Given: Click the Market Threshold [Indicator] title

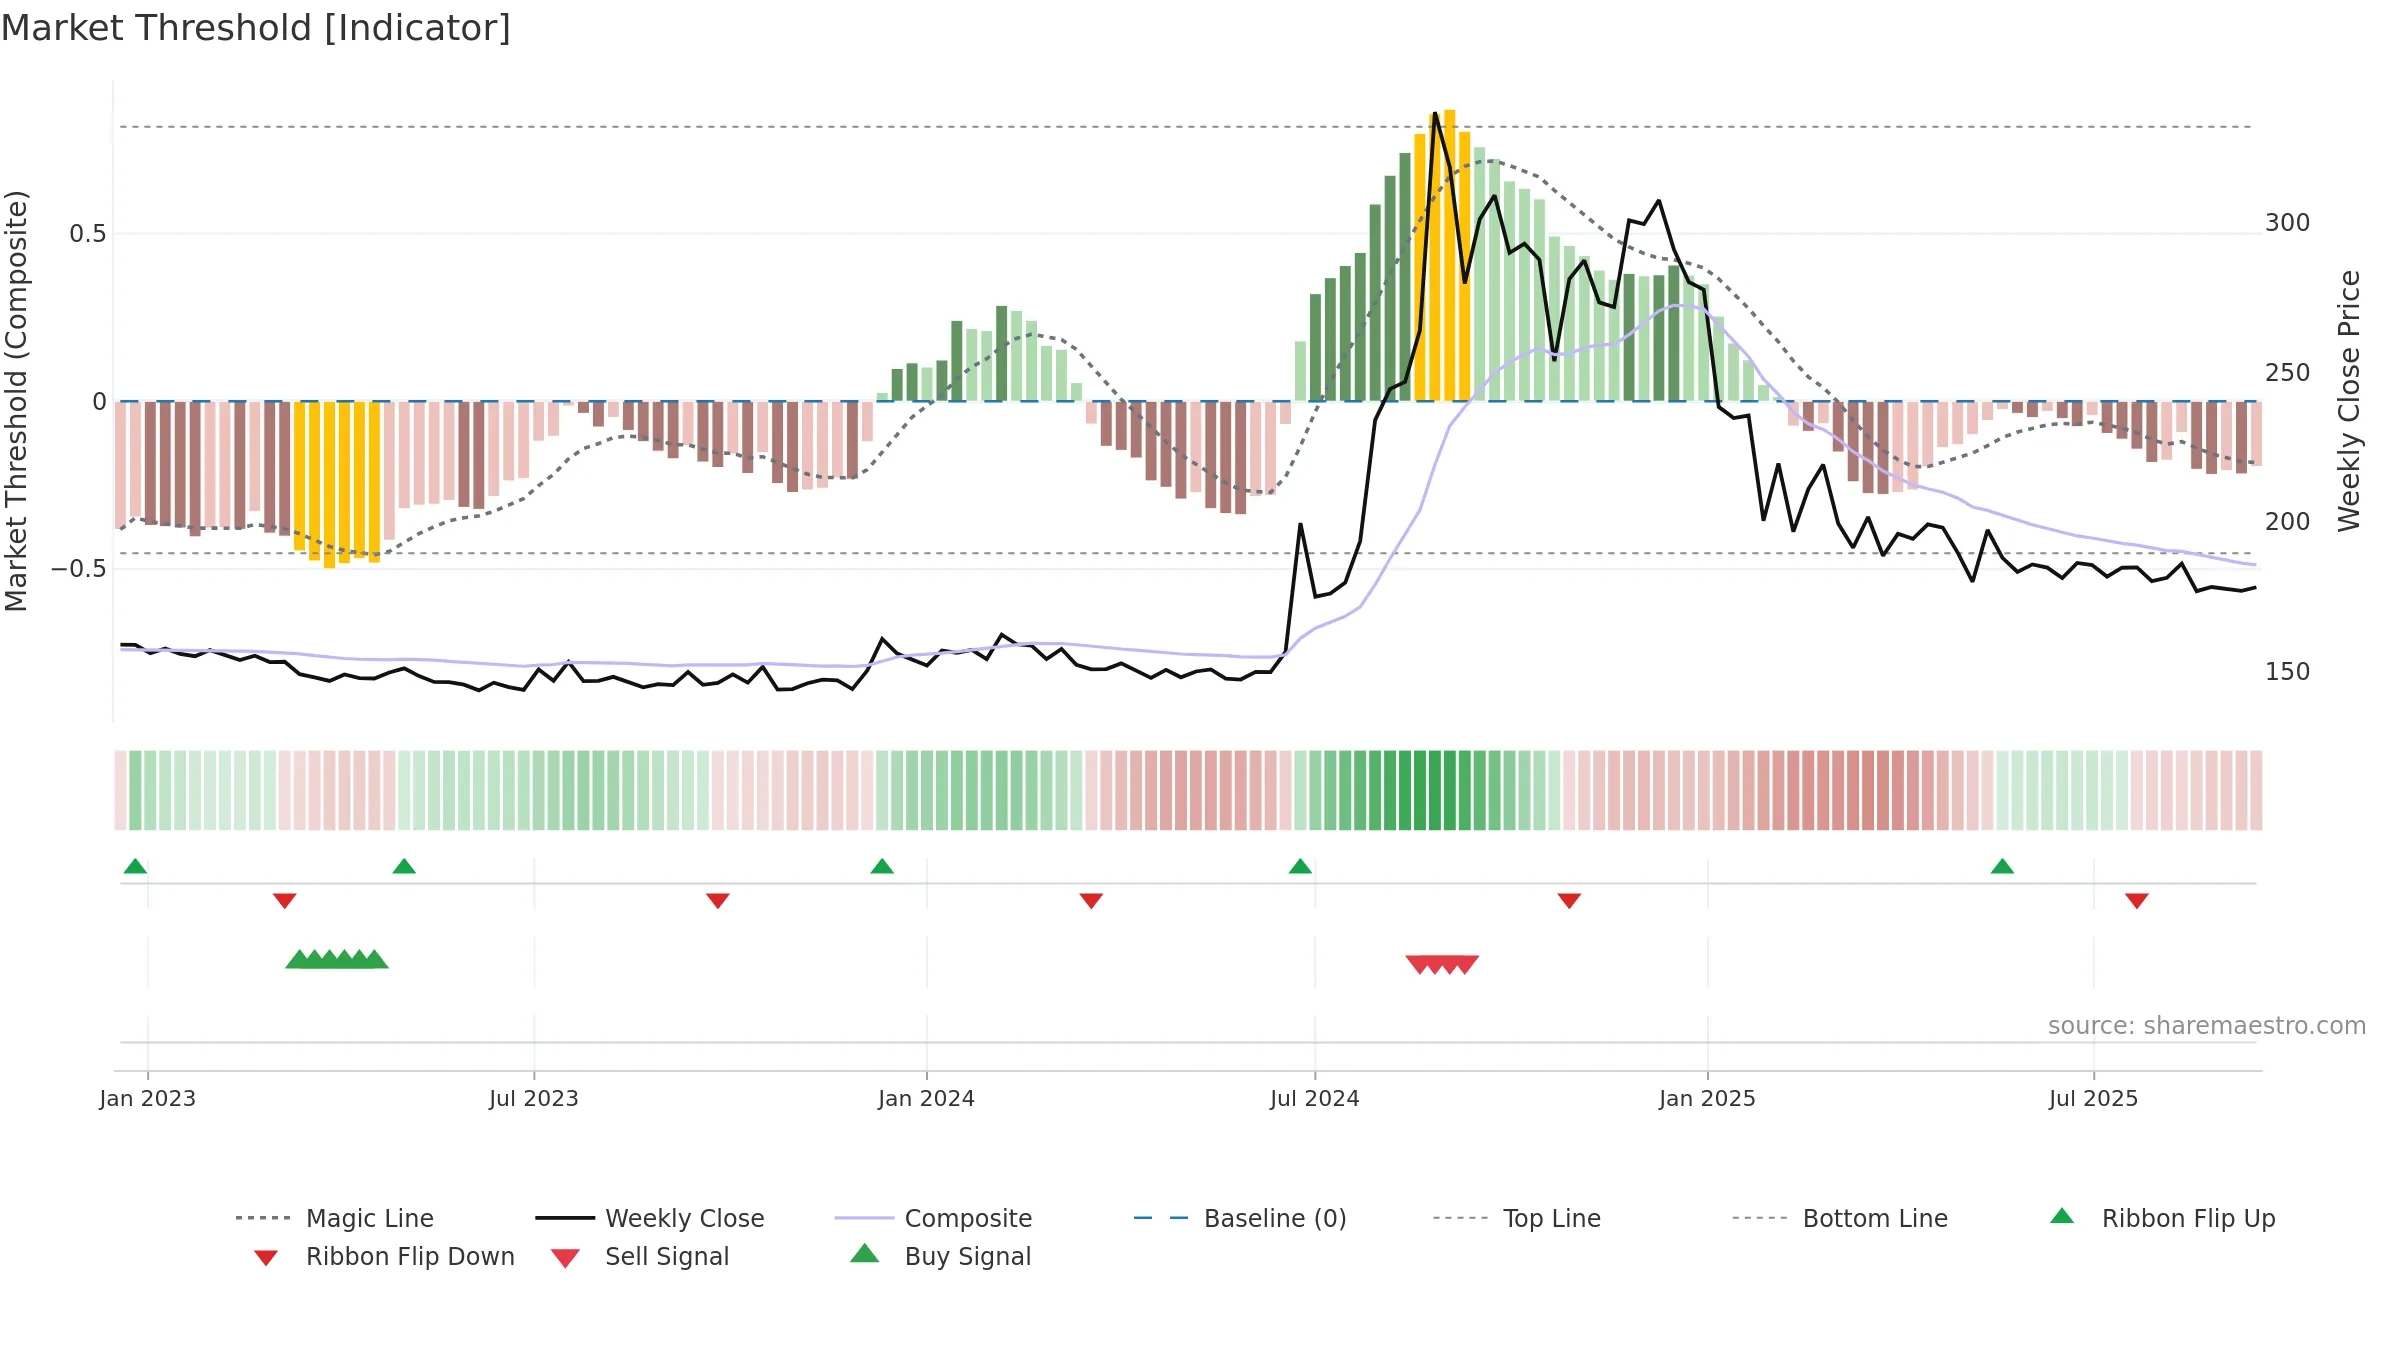Looking at the screenshot, I should (x=256, y=28).
